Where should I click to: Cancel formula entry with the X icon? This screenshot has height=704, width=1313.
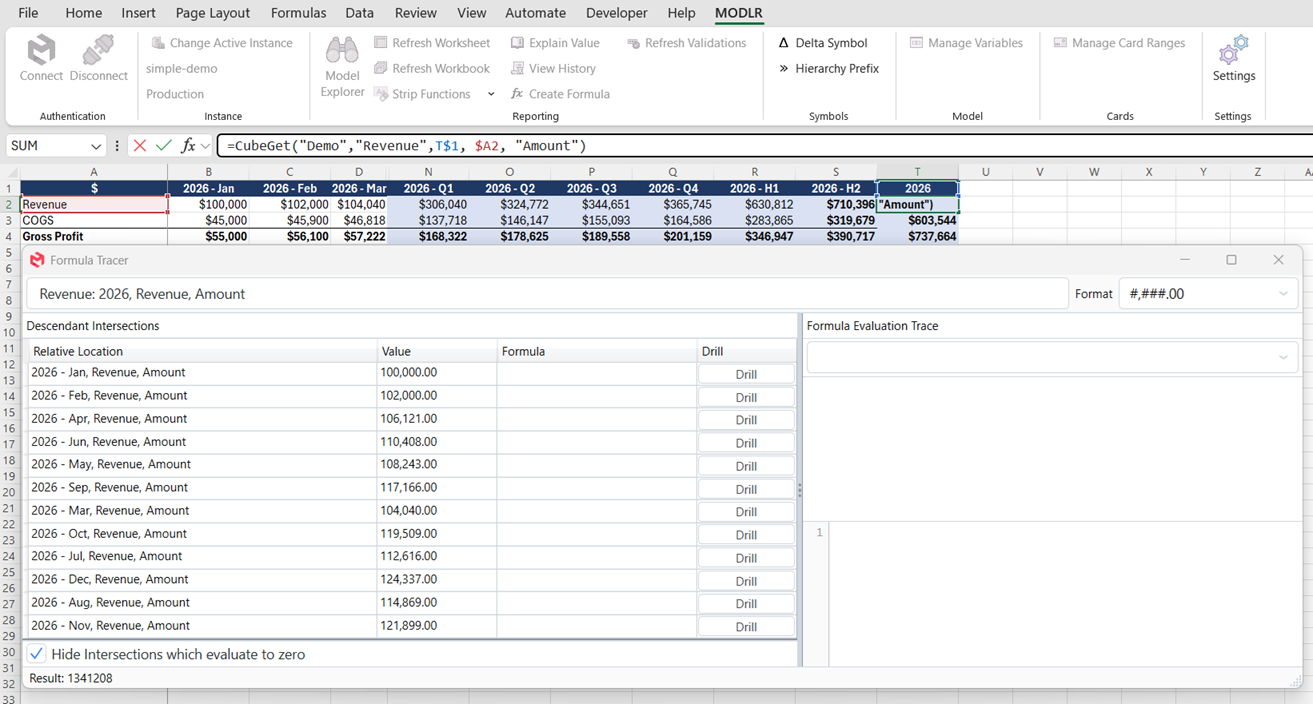(139, 146)
